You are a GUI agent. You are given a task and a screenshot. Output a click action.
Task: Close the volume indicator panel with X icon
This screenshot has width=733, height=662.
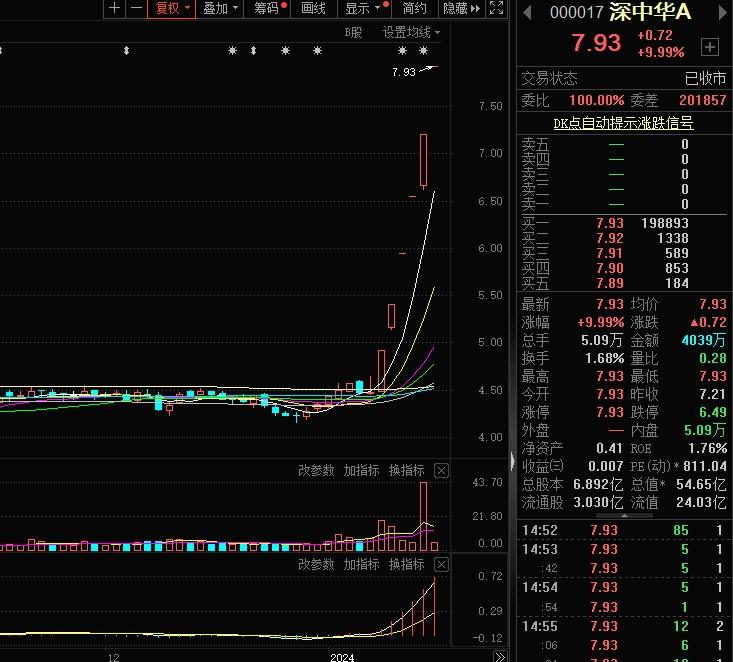click(x=441, y=470)
